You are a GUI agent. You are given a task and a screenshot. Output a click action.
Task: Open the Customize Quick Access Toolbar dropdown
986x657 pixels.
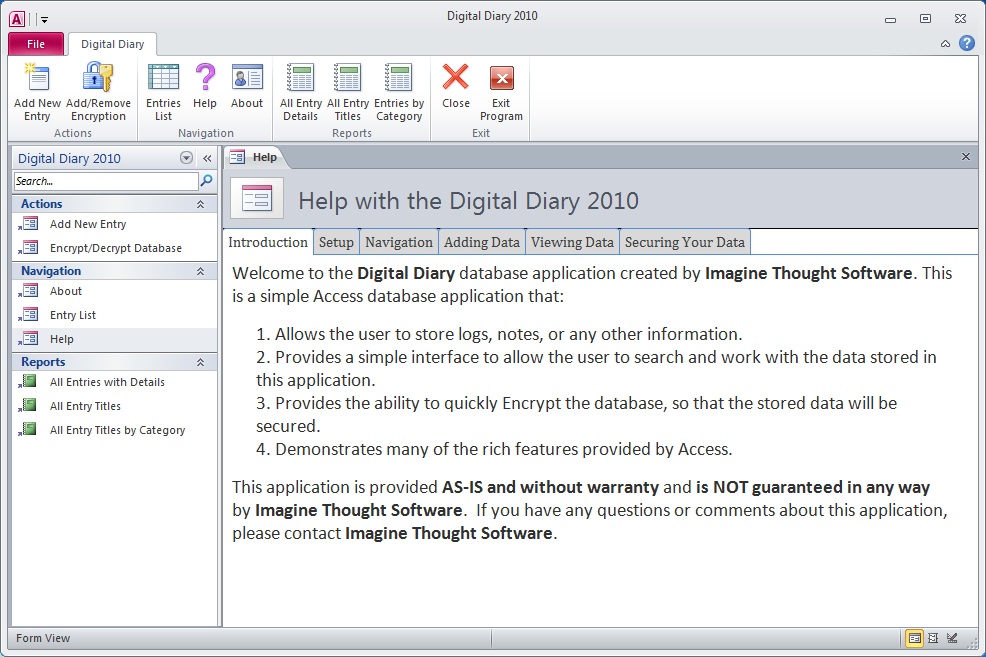[44, 19]
